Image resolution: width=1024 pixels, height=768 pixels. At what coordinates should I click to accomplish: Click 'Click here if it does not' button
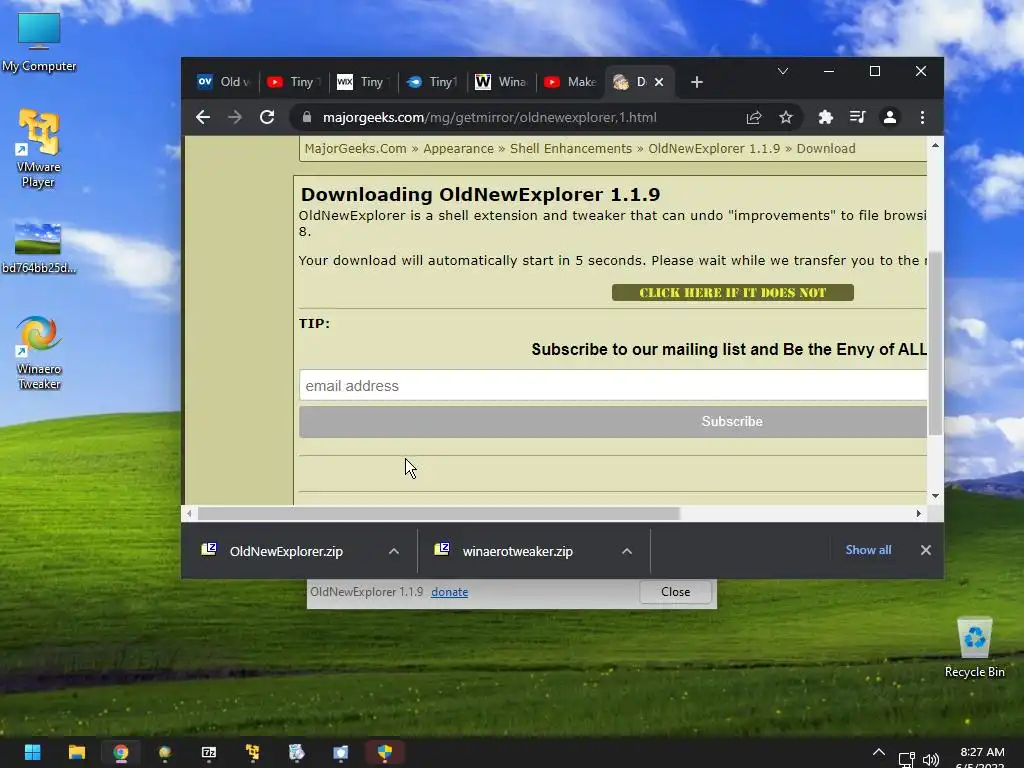tap(733, 293)
